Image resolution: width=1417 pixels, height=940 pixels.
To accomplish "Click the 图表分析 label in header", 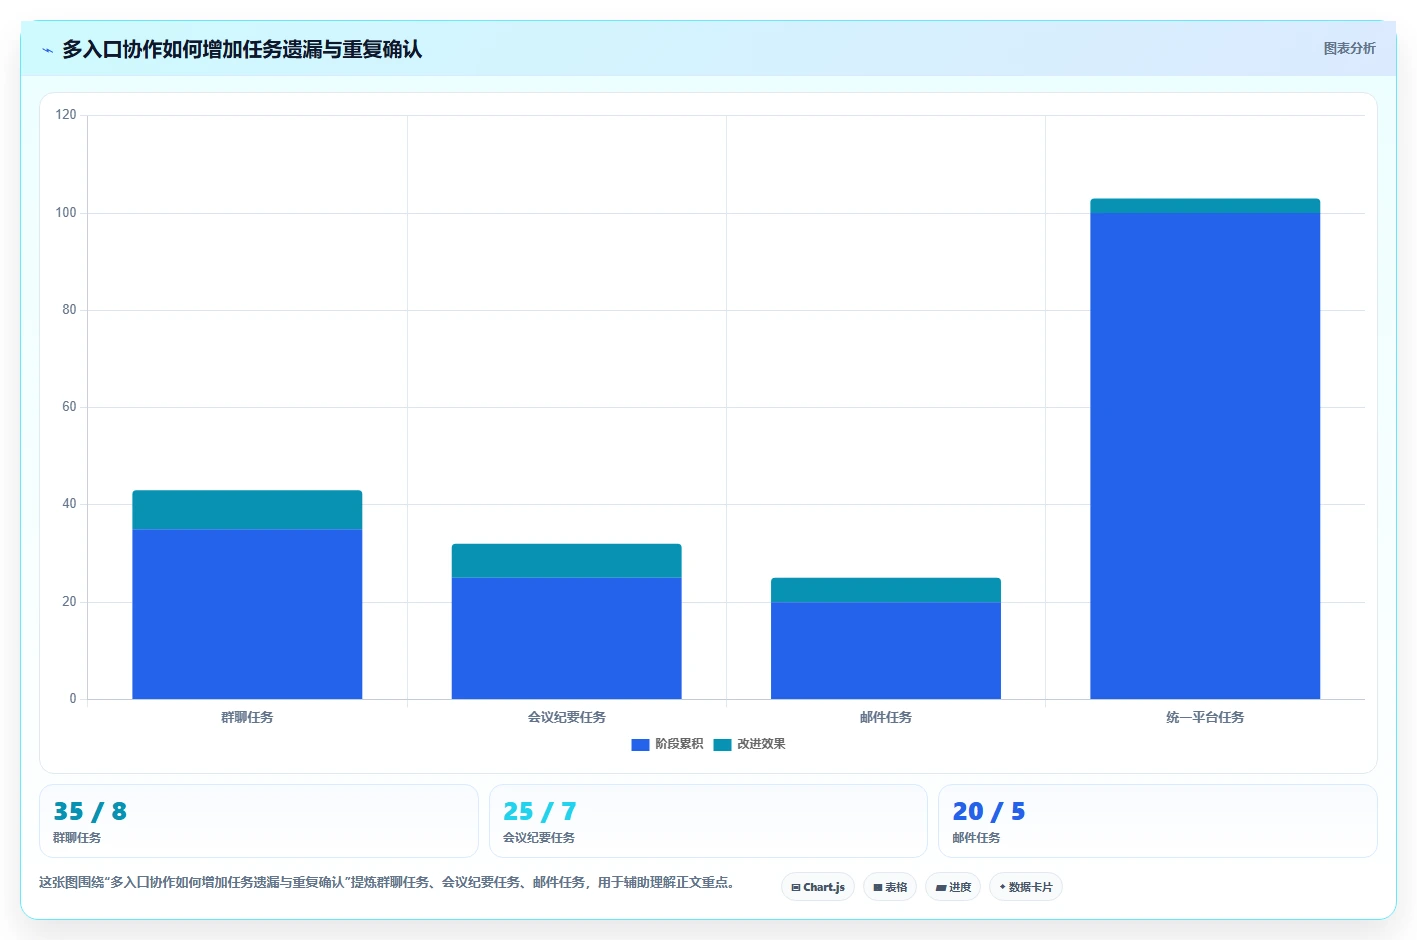I will tap(1349, 48).
